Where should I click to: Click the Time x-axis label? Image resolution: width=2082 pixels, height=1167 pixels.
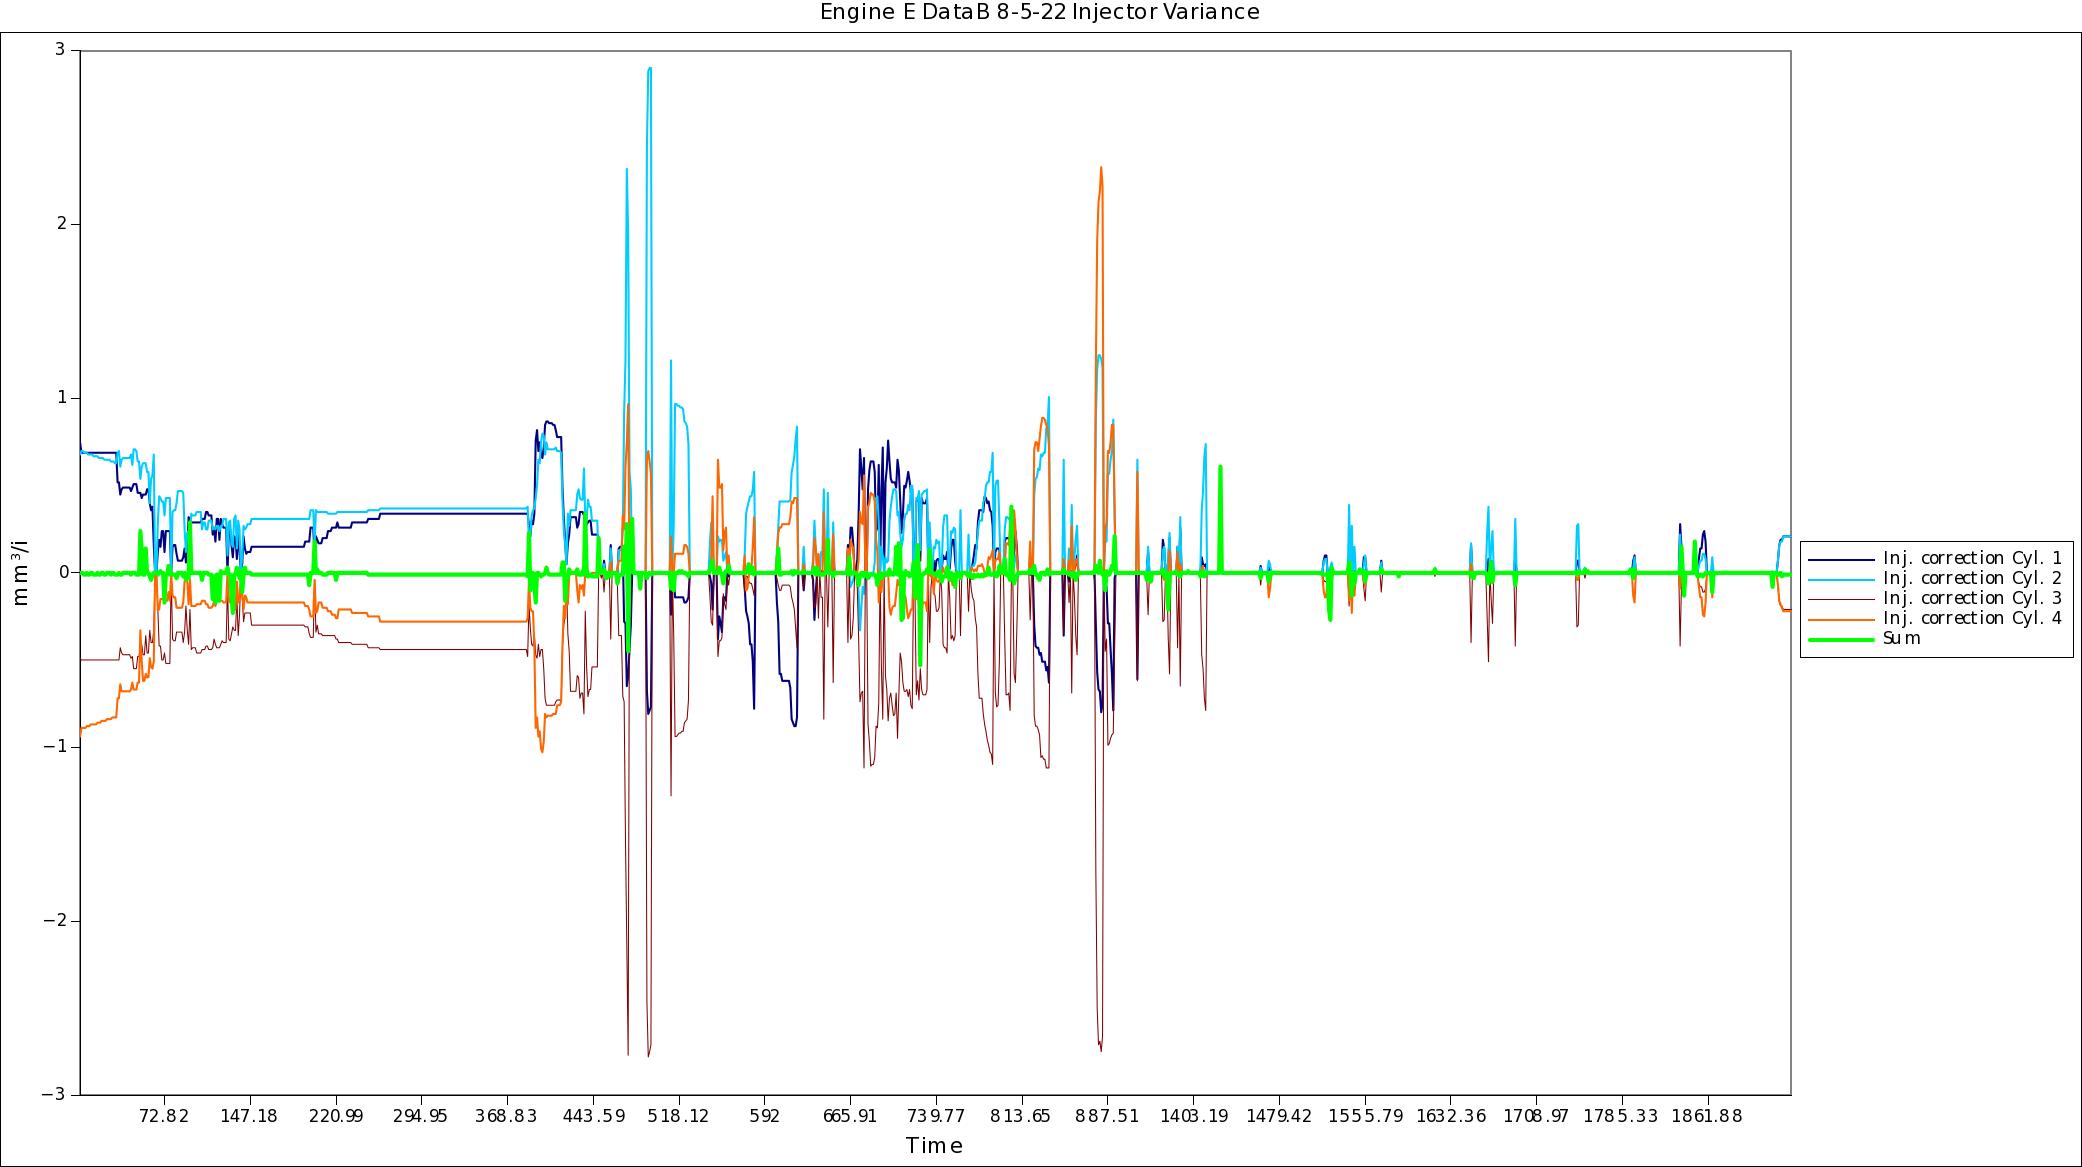pyautogui.click(x=934, y=1146)
